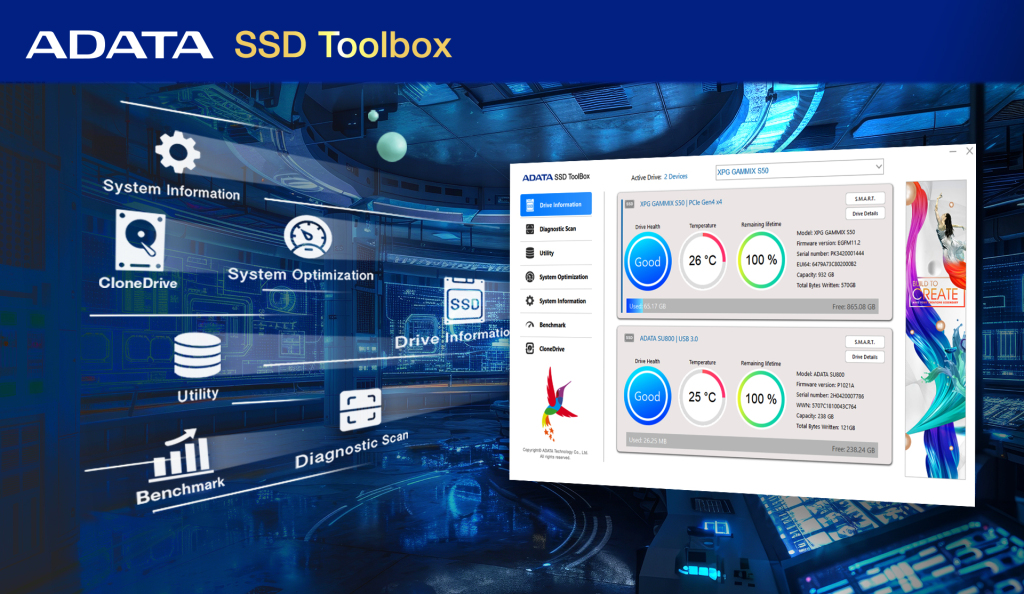The width and height of the screenshot is (1024, 594).
Task: Click the white ADATA logo in the header
Action: click(x=120, y=45)
